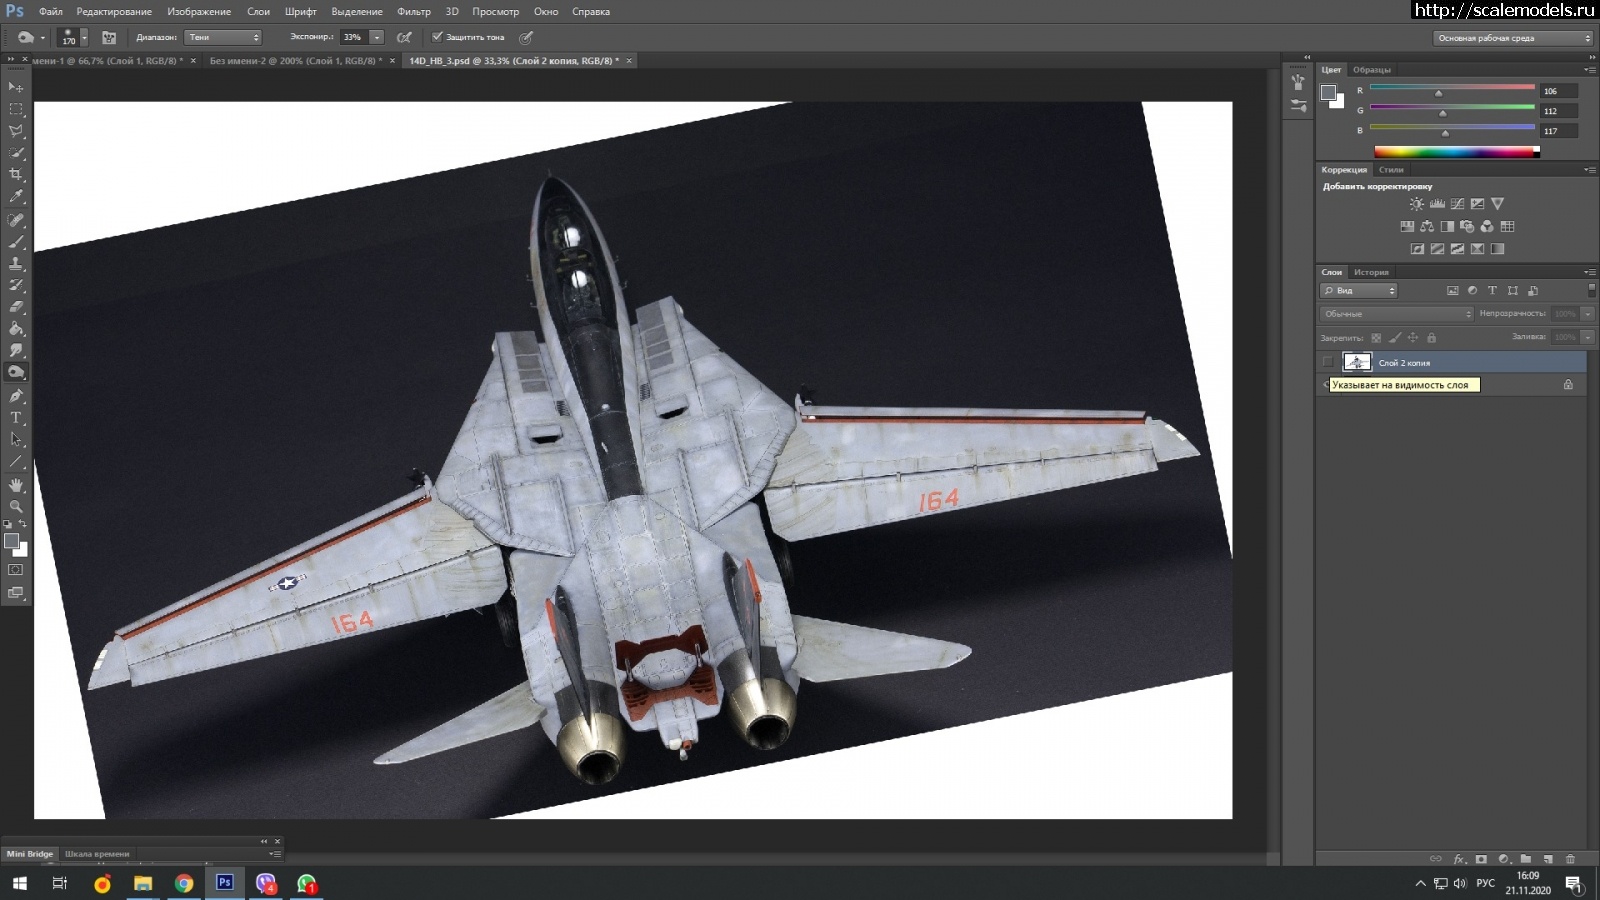Select the Polygonal Lasso tool
This screenshot has height=900, width=1600.
[x=16, y=131]
